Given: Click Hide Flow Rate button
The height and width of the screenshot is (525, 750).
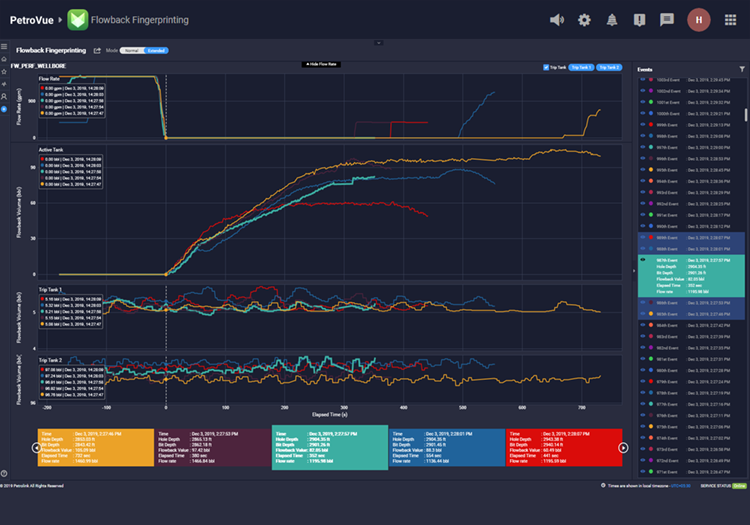Looking at the screenshot, I should coord(321,64).
